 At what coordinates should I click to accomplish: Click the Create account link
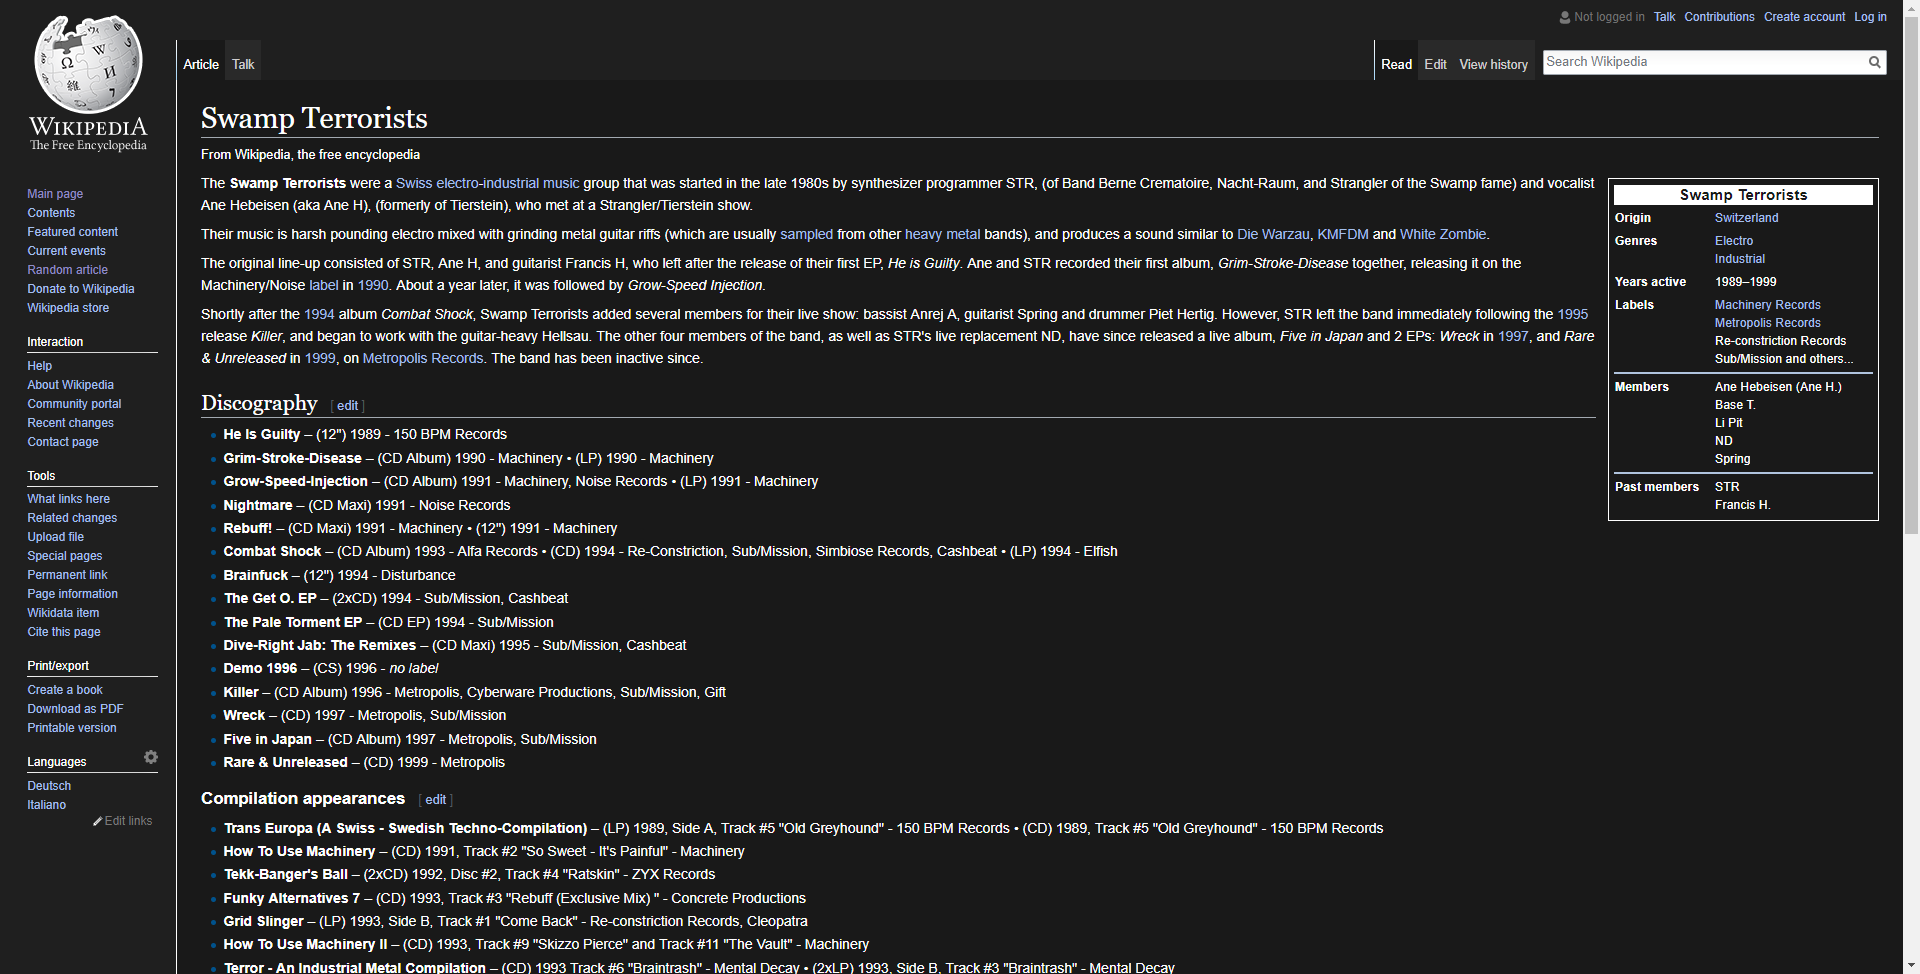point(1804,17)
